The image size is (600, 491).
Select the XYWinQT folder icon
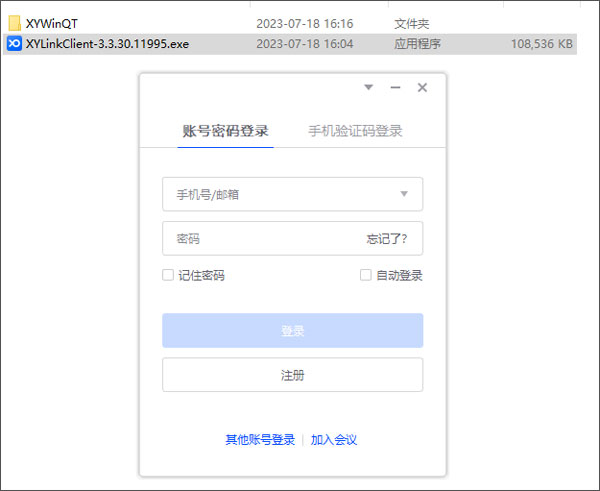[15, 23]
